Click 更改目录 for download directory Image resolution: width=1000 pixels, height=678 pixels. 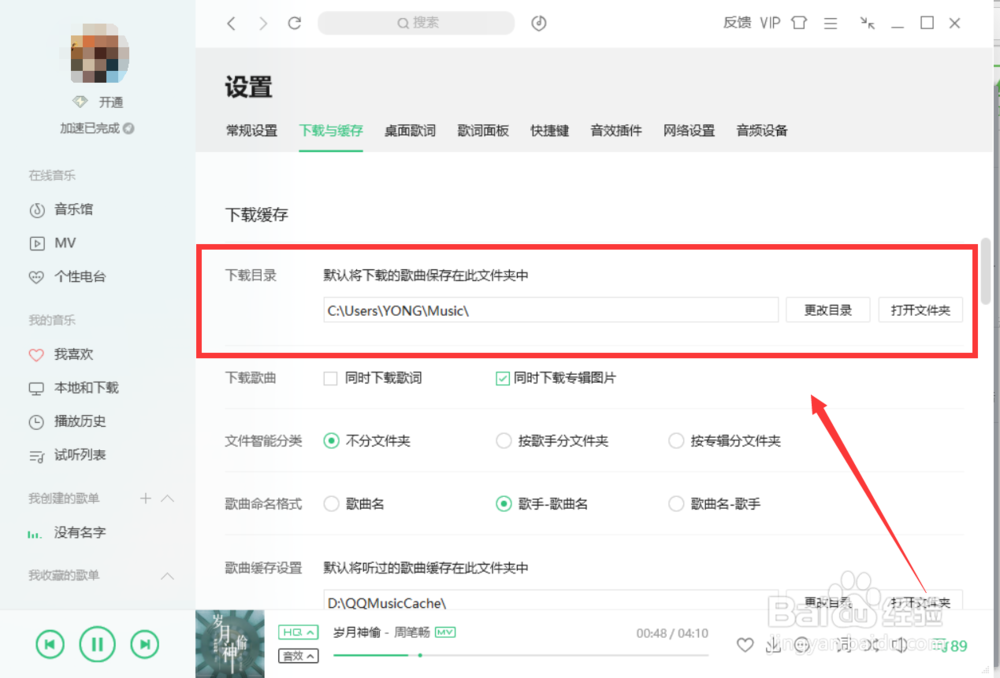(x=828, y=310)
